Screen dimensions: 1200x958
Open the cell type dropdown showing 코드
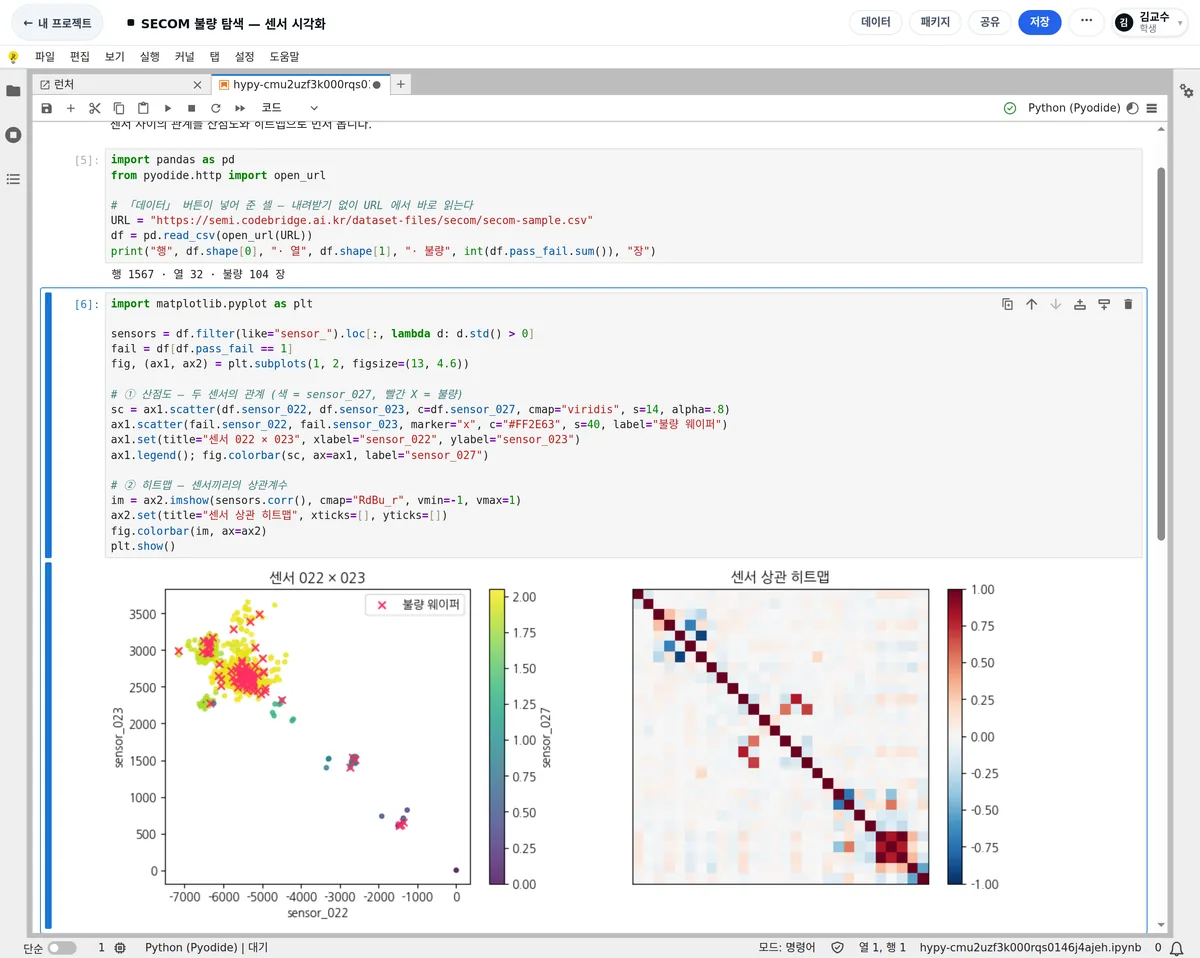tap(290, 108)
